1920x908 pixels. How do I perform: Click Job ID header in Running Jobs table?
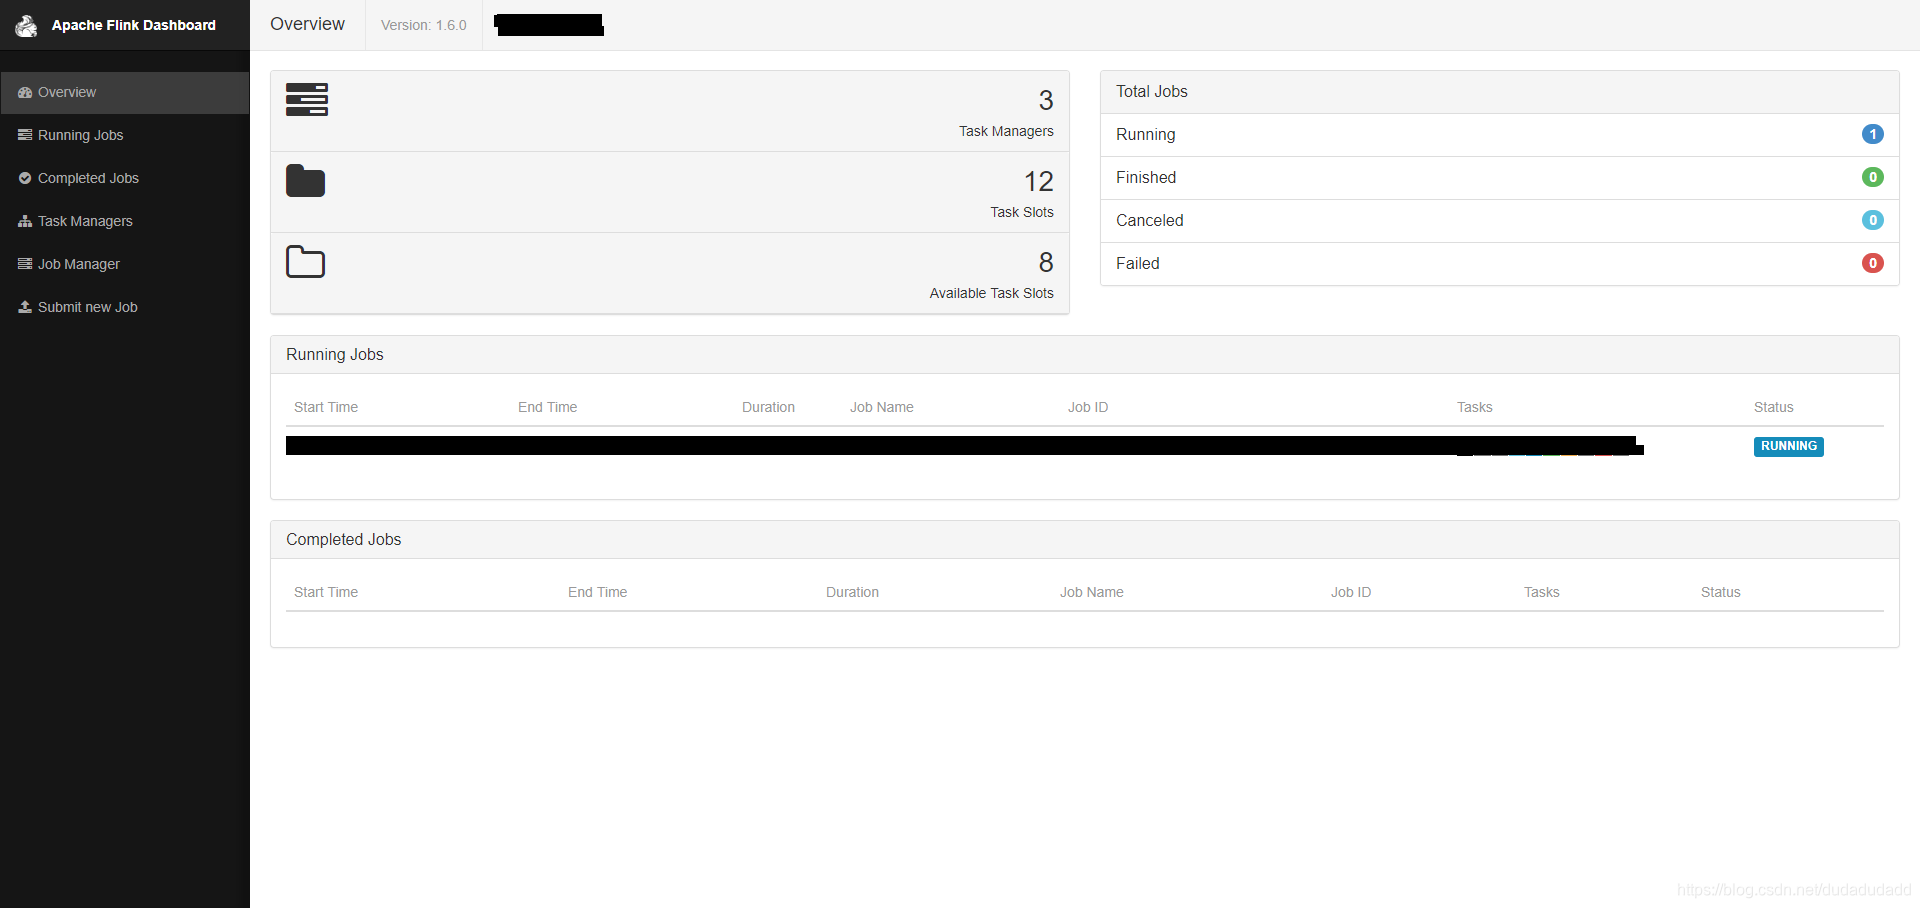[1088, 407]
